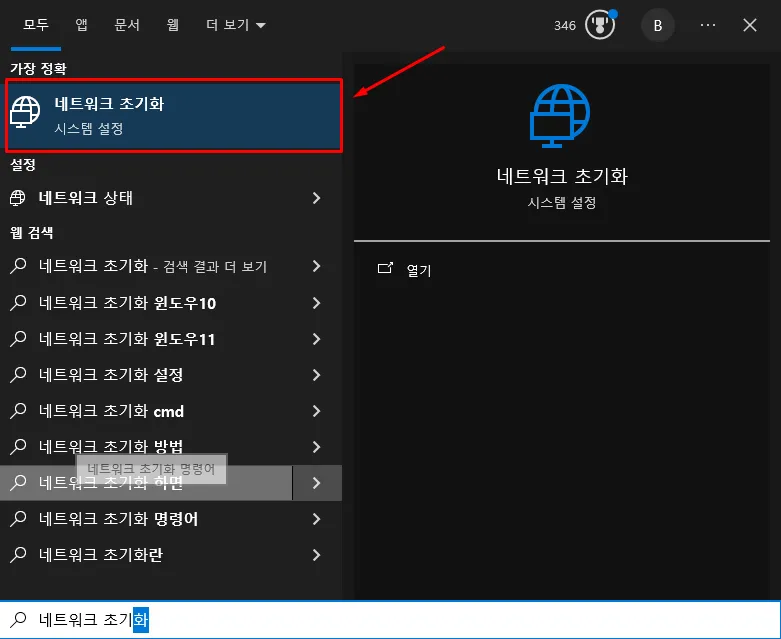Click the open-window icon beside 열기

click(x=385, y=268)
